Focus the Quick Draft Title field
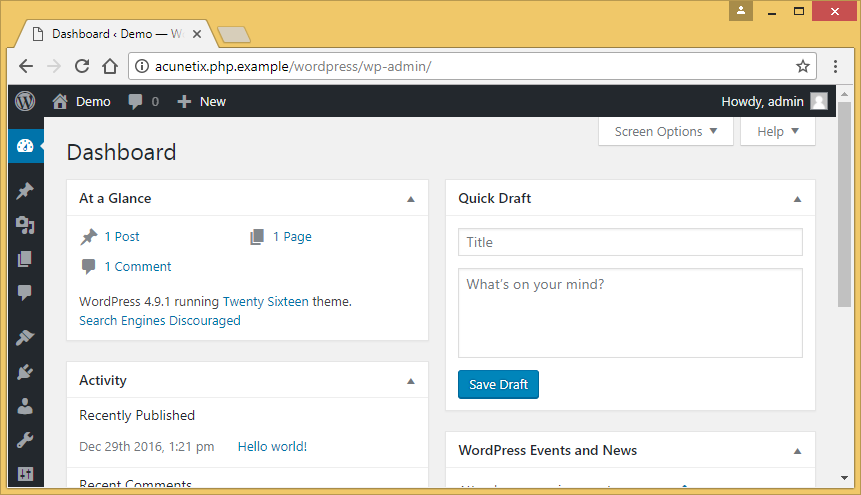The height and width of the screenshot is (495, 861). [630, 242]
